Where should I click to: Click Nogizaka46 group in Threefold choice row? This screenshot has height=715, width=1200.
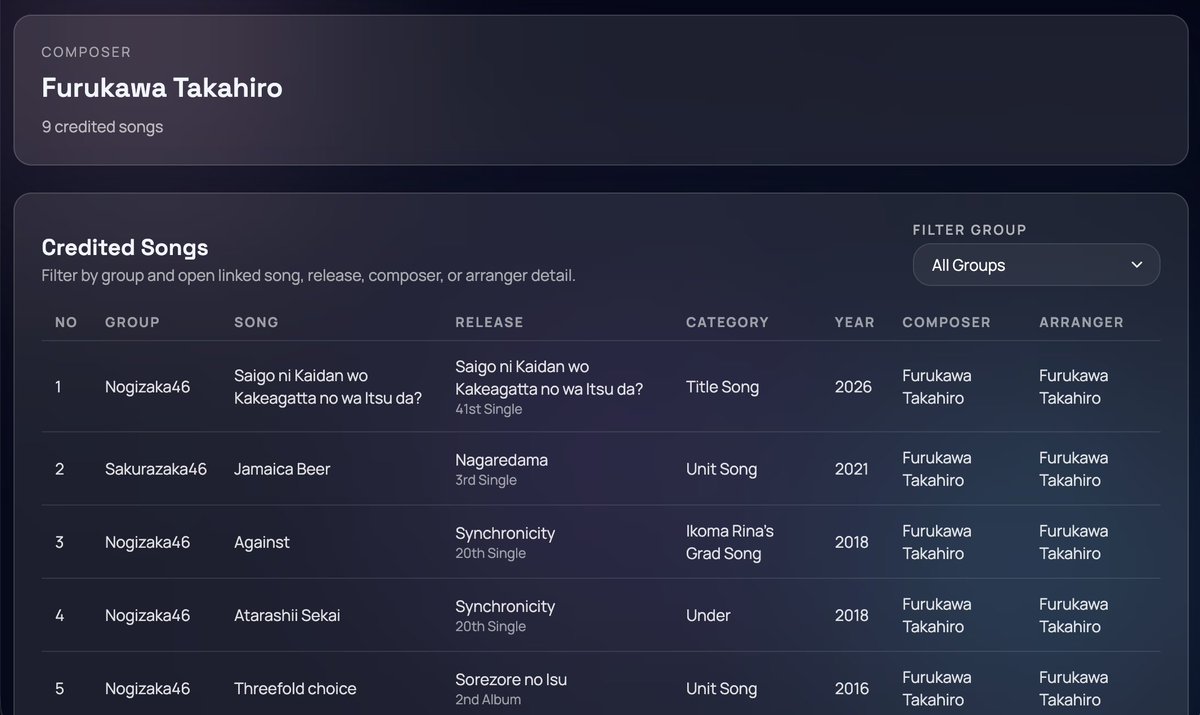pyautogui.click(x=147, y=688)
